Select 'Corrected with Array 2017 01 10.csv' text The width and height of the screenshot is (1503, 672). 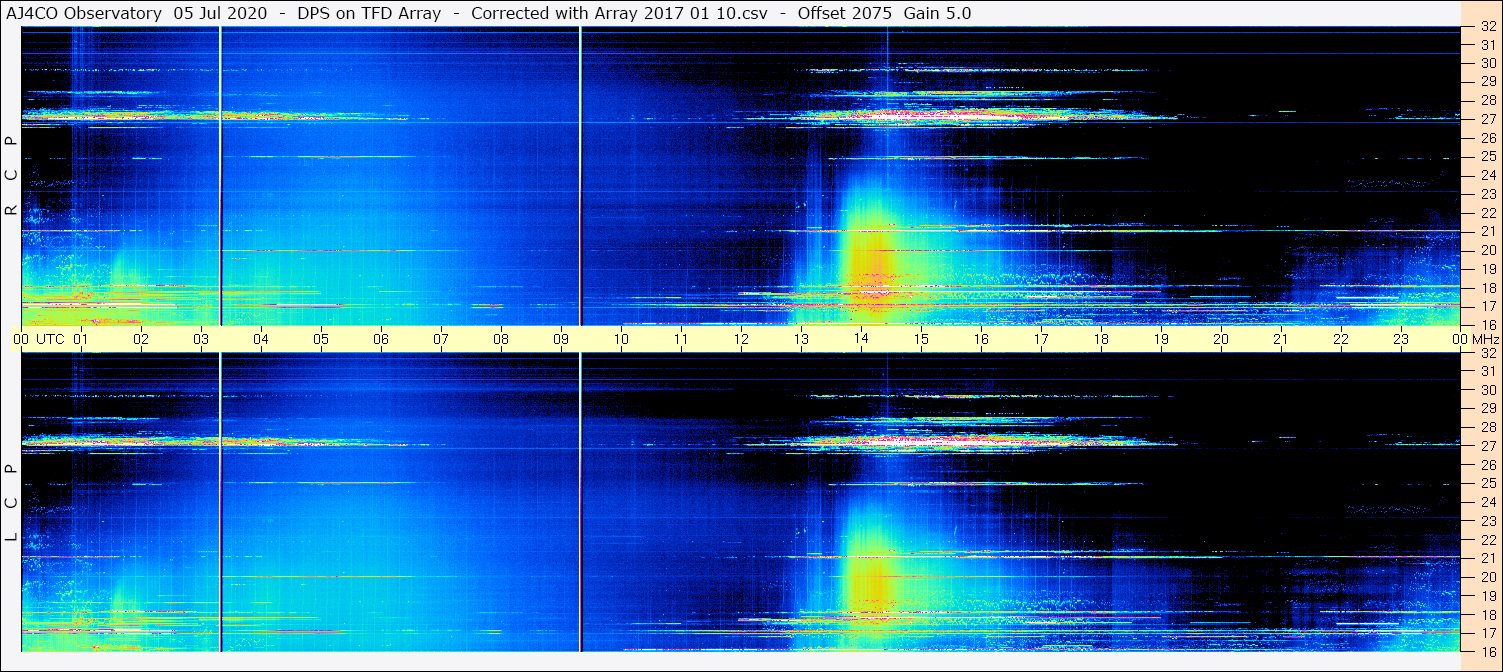[x=619, y=13]
